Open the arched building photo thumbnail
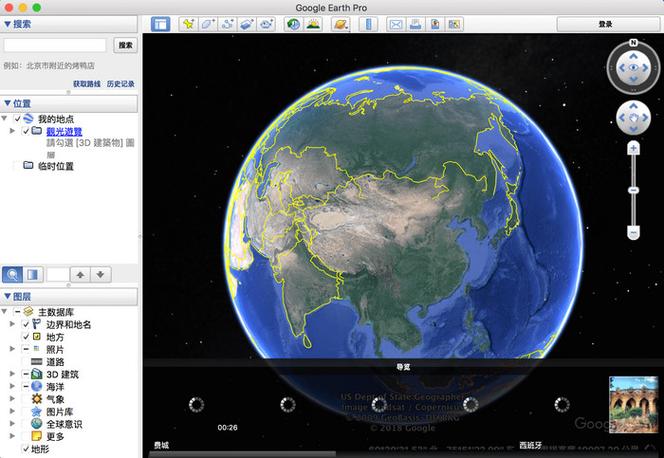Image resolution: width=664 pixels, height=458 pixels. 634,404
